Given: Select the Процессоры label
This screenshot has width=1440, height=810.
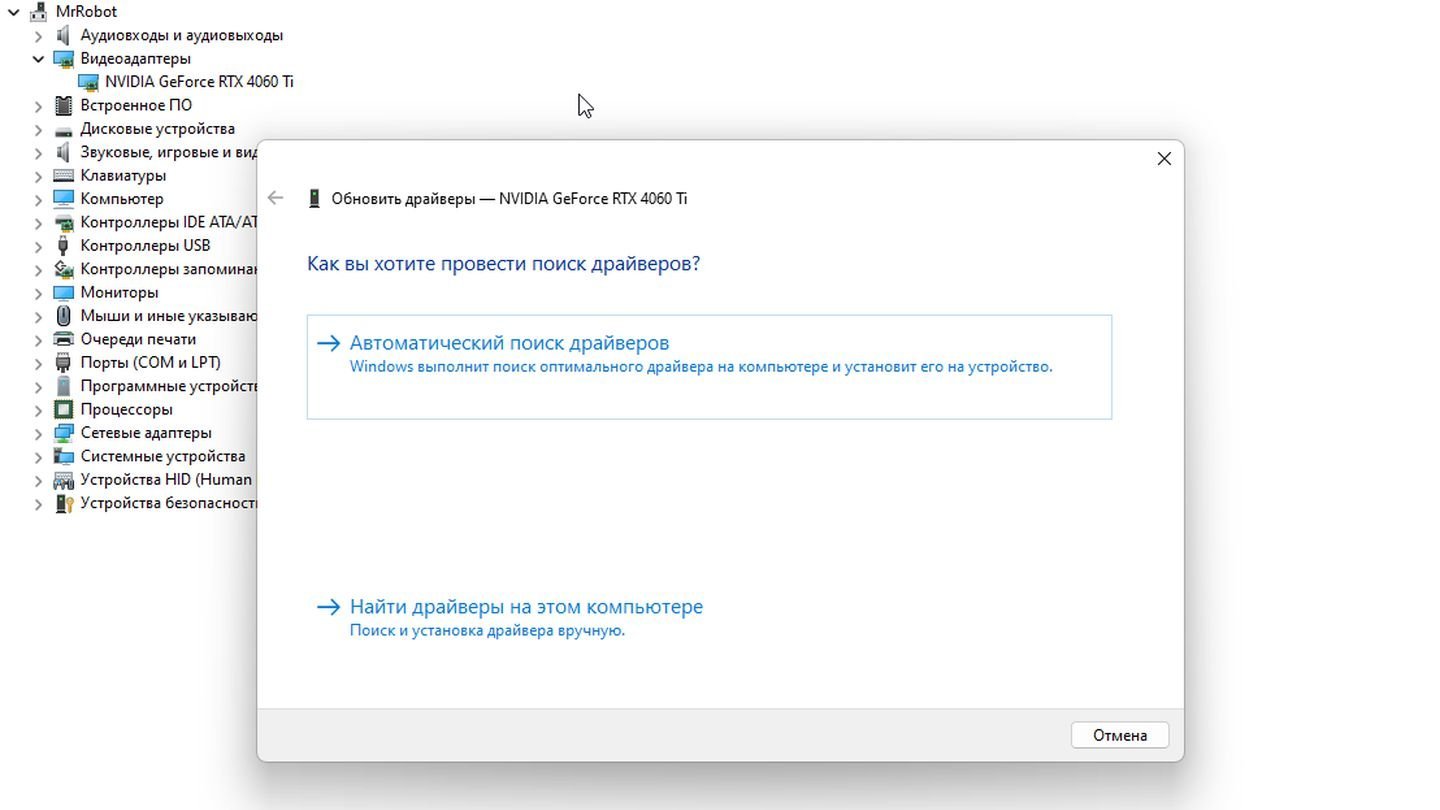Looking at the screenshot, I should click(126, 410).
